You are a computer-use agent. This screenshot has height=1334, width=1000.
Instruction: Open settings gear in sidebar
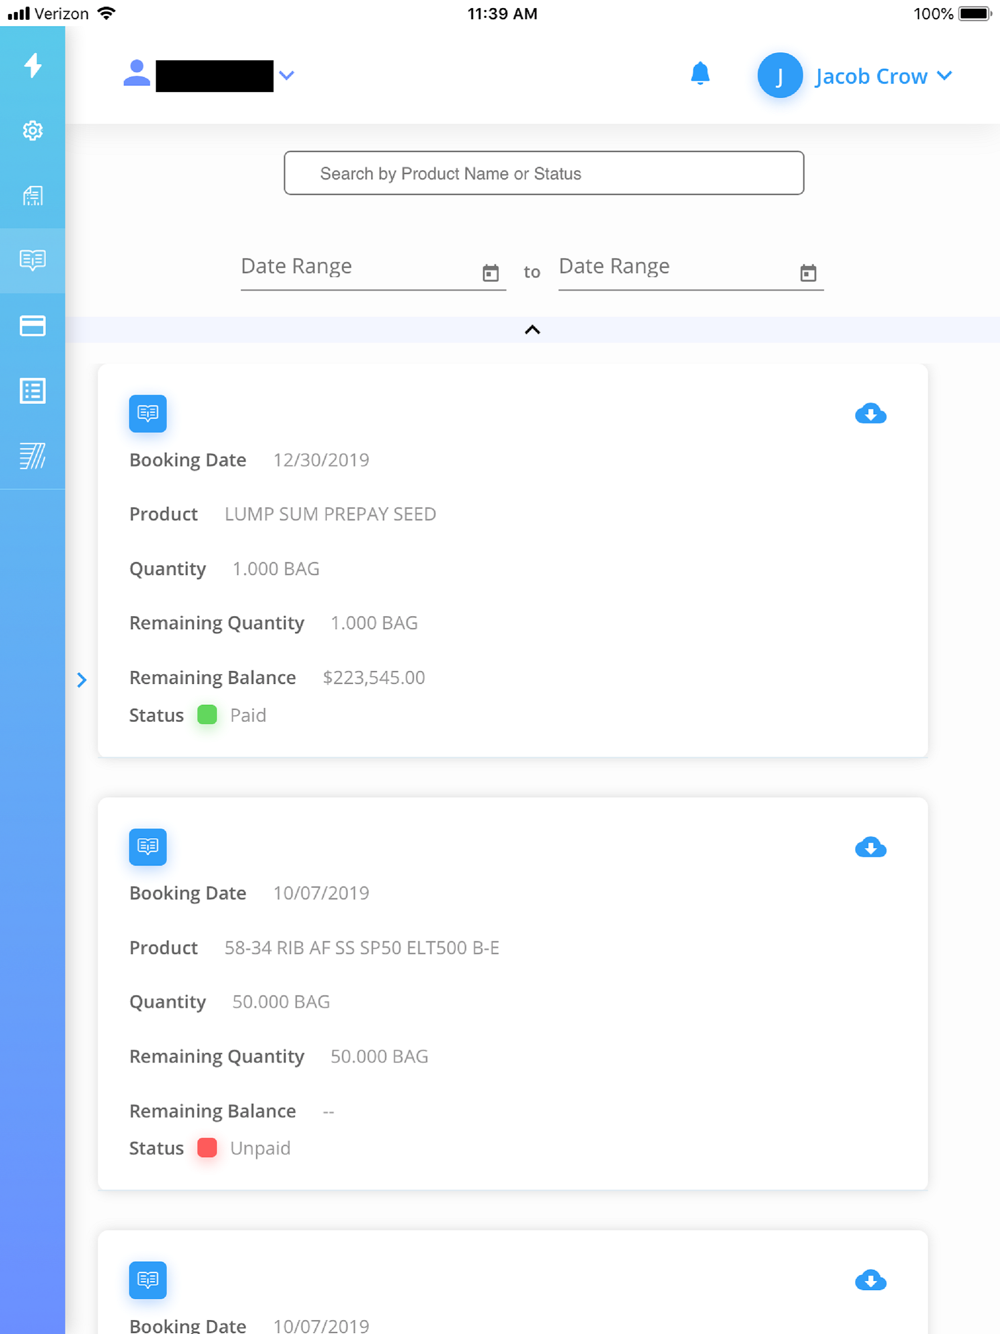[x=33, y=131]
